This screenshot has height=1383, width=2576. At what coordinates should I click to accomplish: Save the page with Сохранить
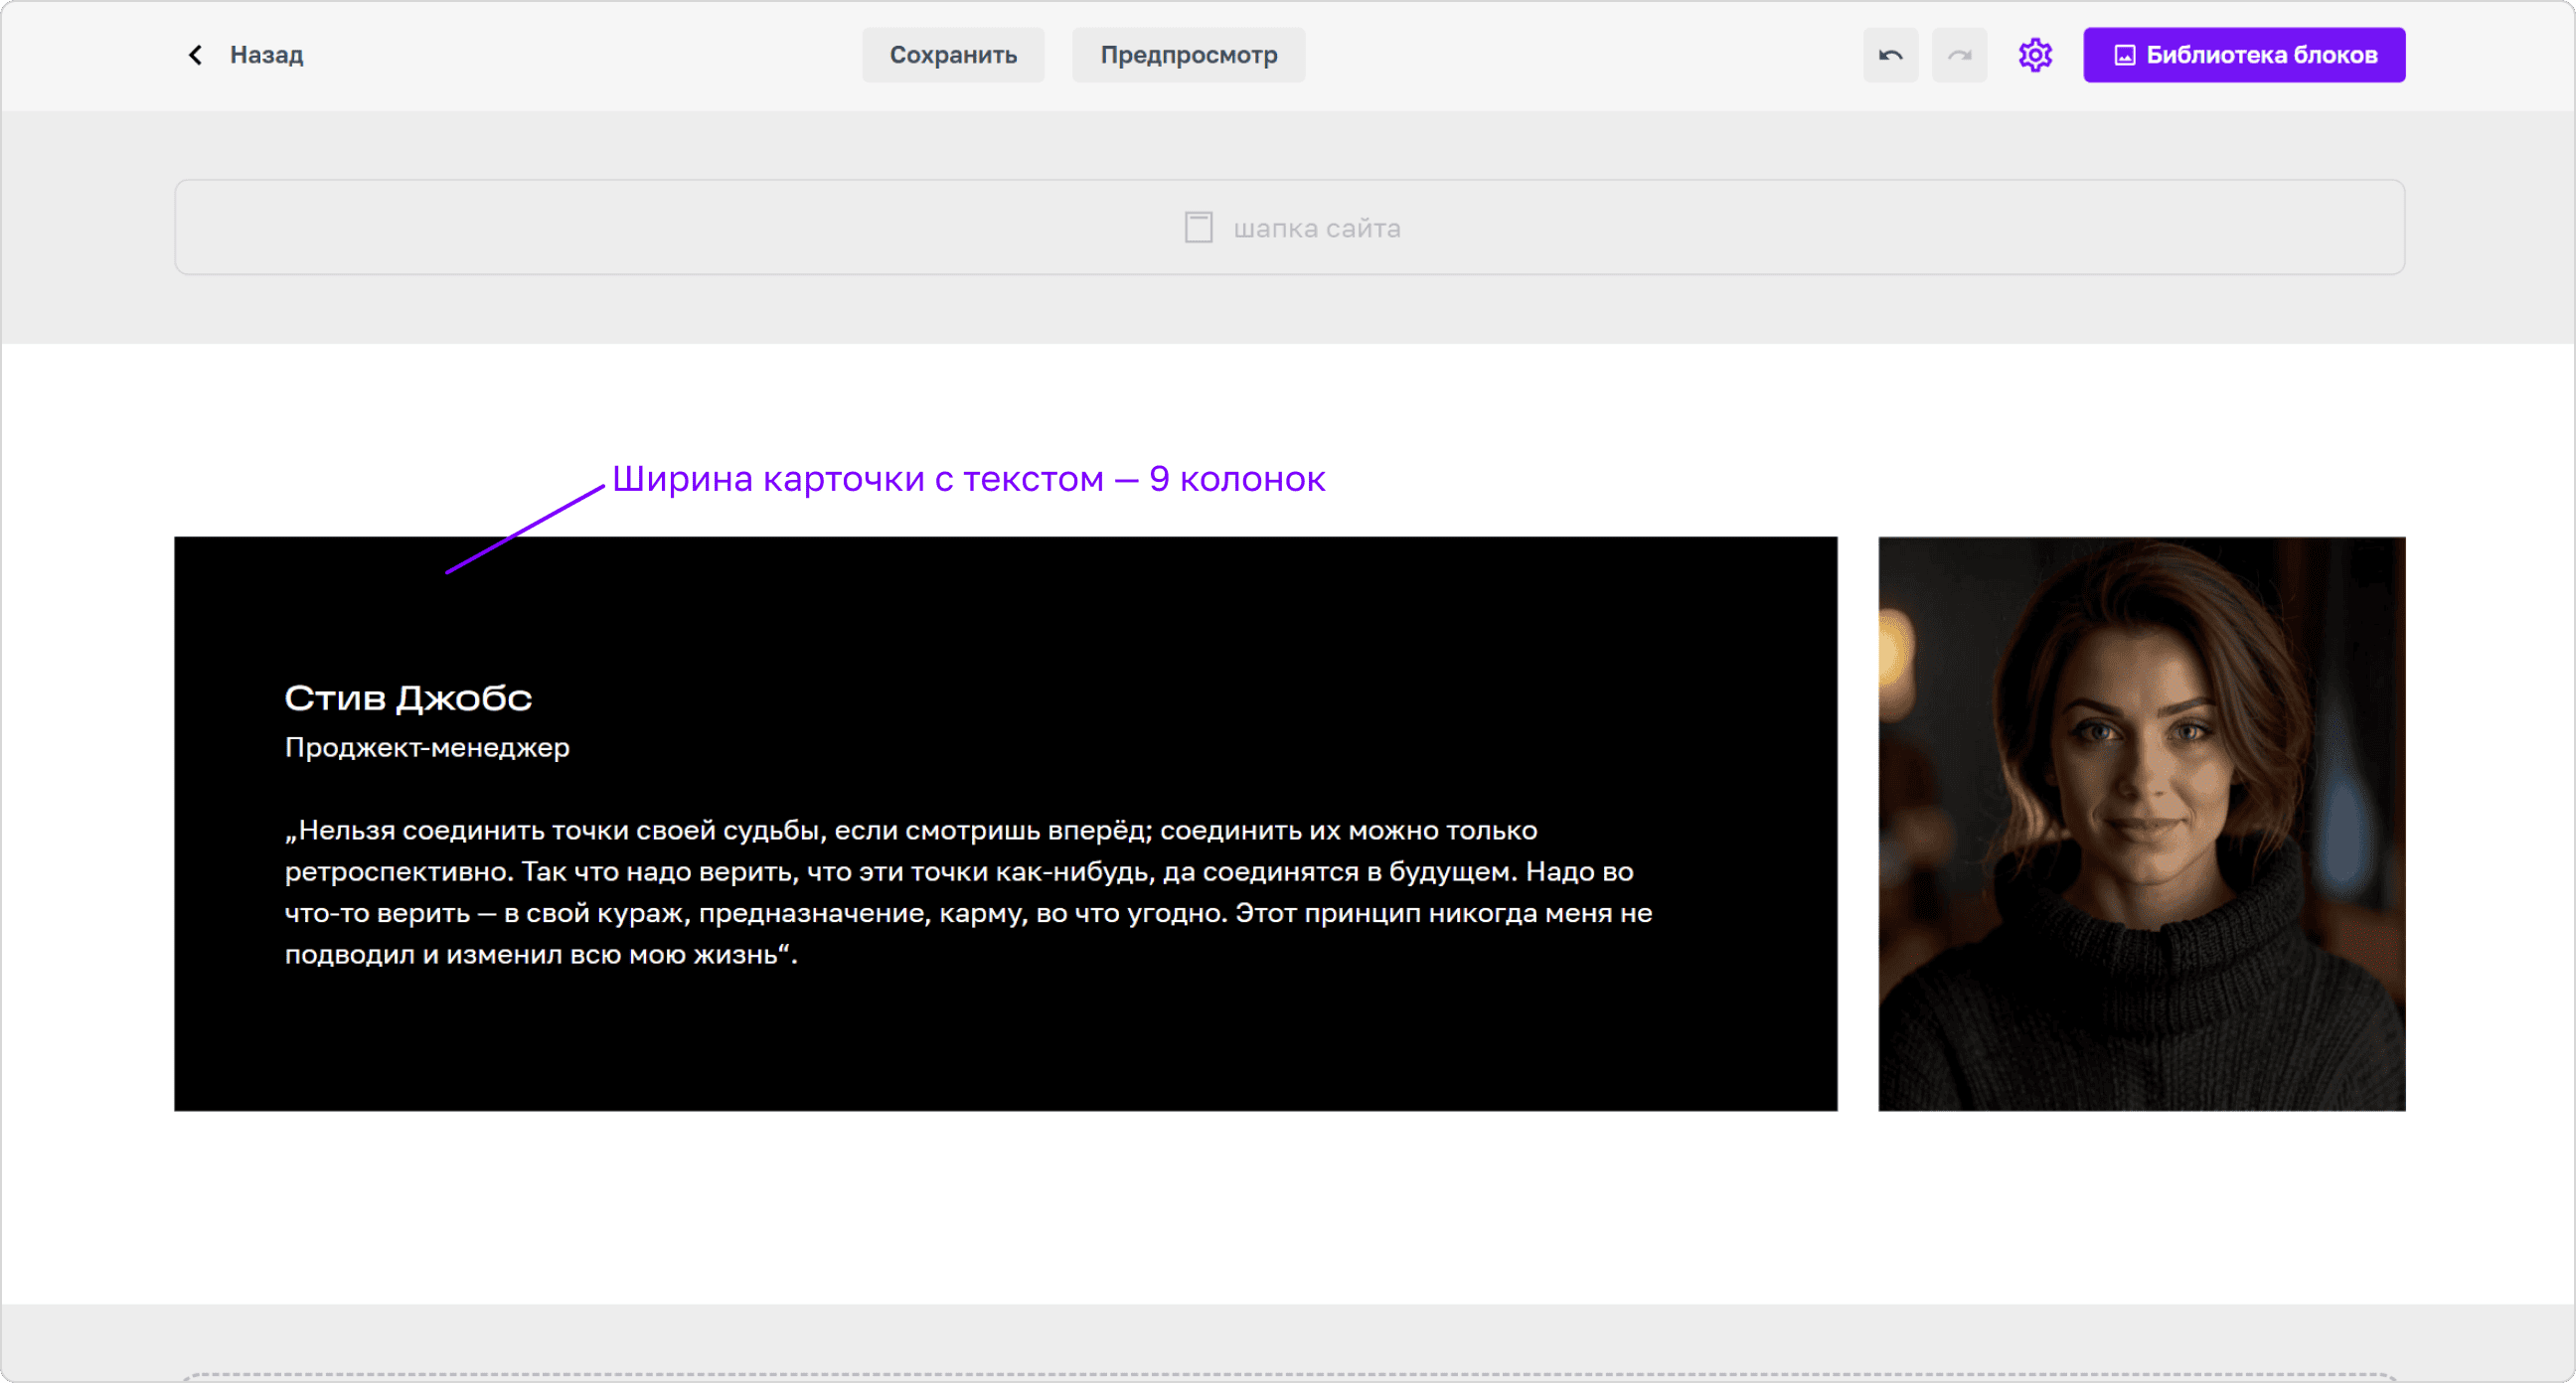pos(953,55)
